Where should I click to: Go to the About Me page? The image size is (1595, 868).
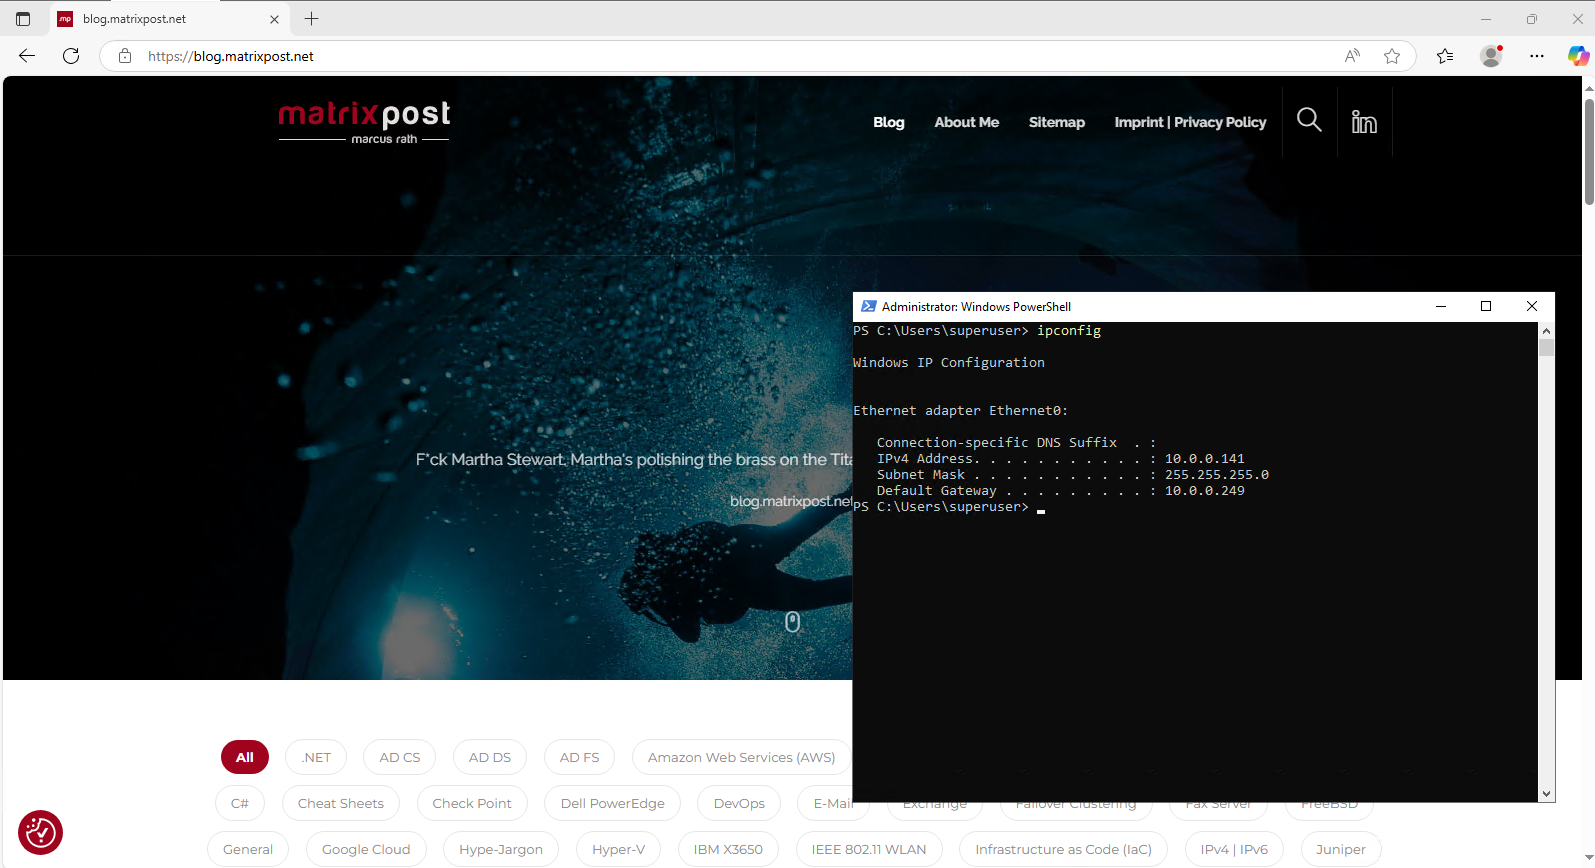(x=967, y=122)
